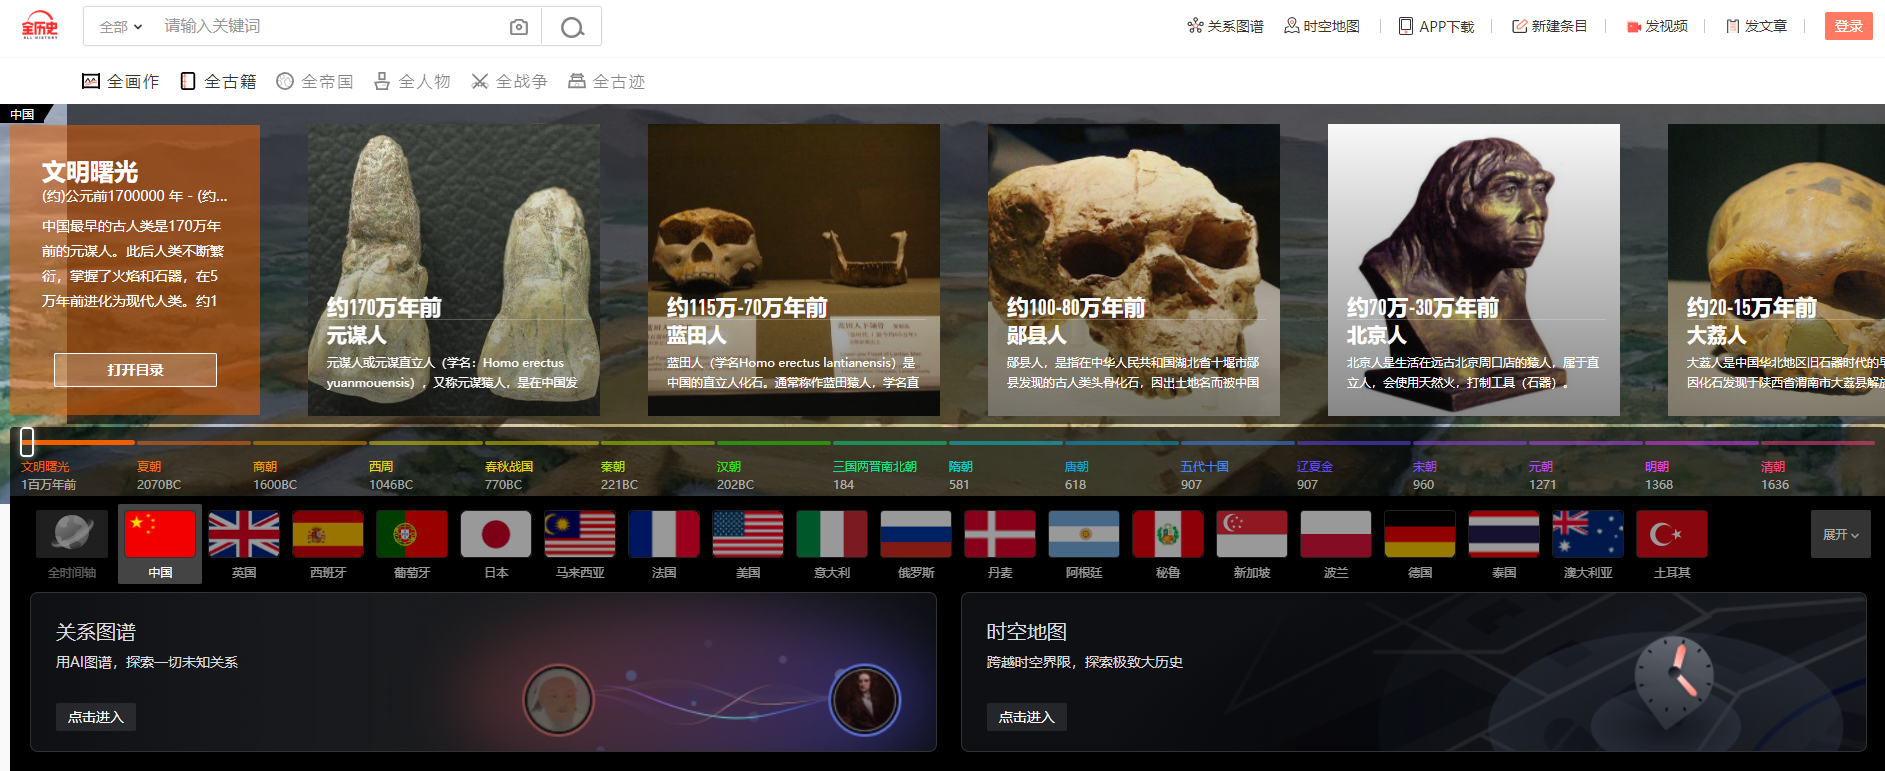
Task: Select the Japan flag icon
Action: (496, 535)
